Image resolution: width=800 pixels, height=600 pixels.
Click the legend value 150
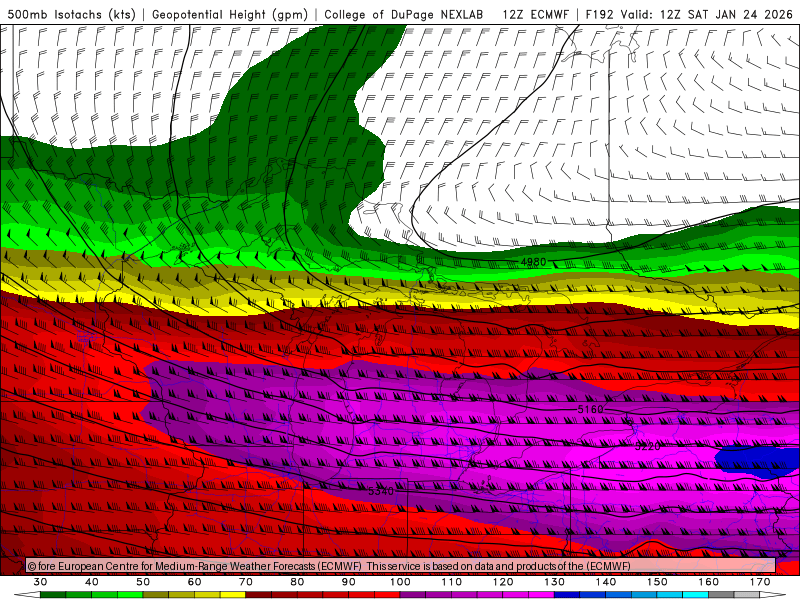tap(657, 582)
